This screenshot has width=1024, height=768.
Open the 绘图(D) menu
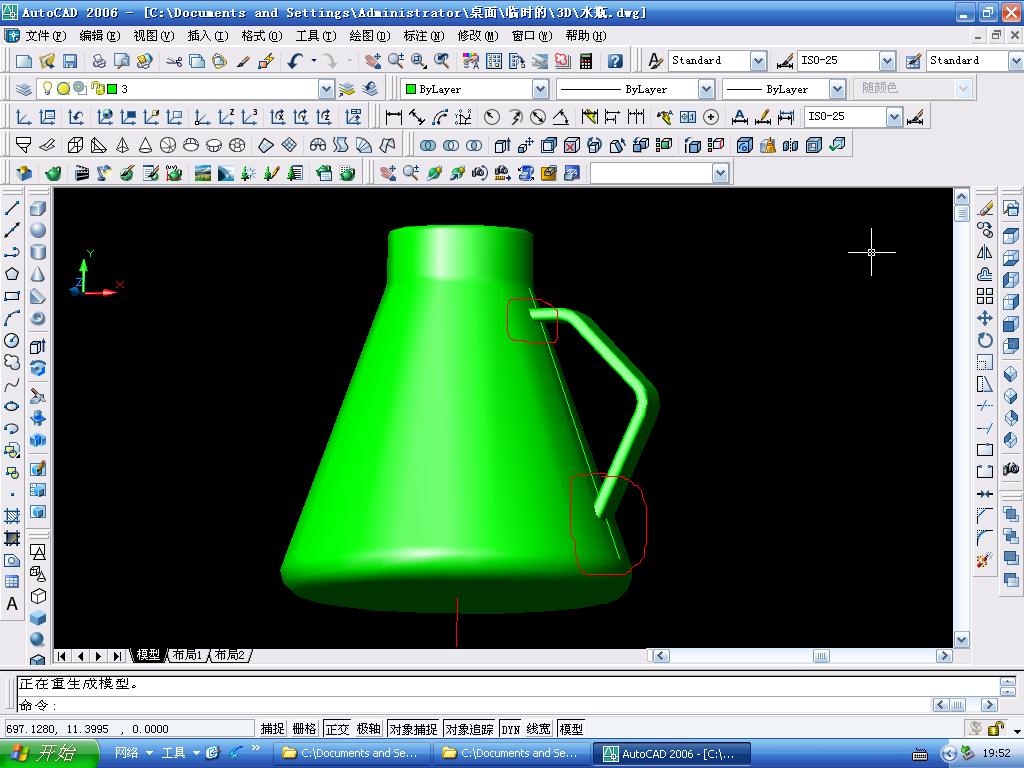pos(369,36)
